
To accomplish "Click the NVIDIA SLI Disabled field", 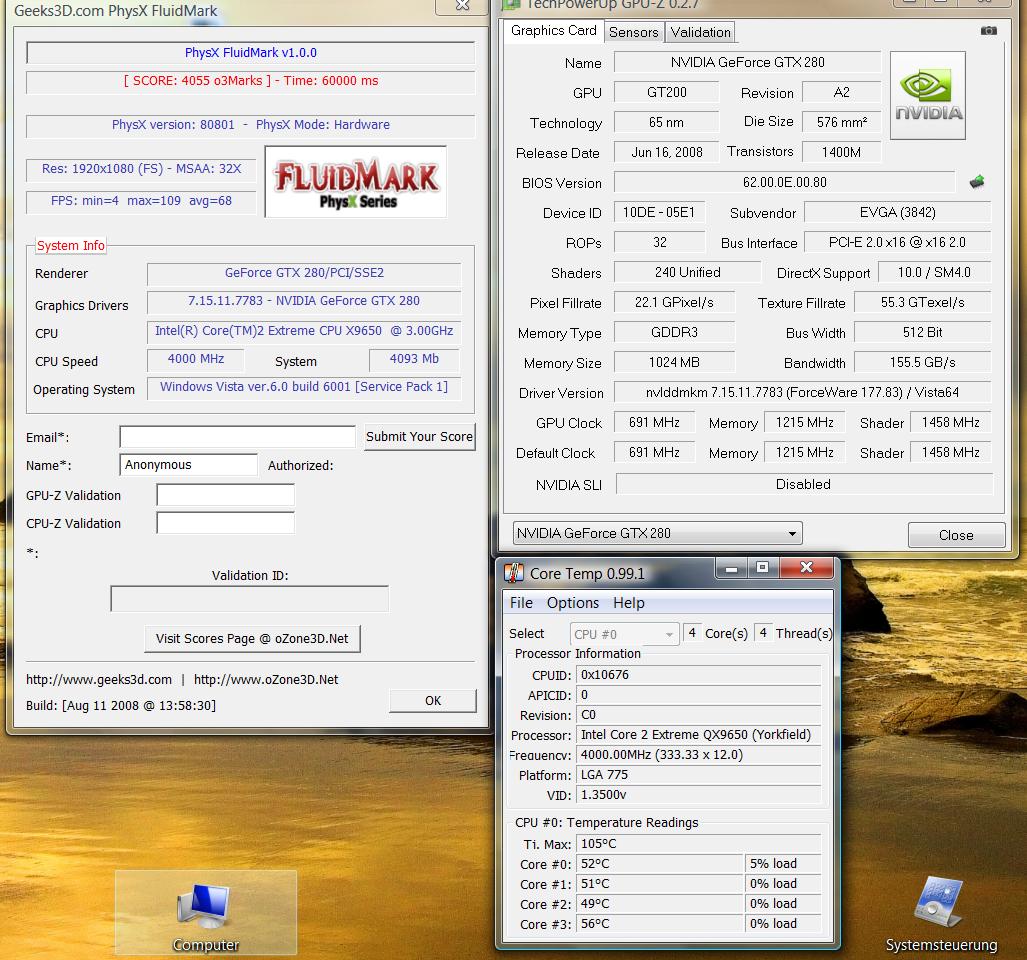I will pos(804,484).
